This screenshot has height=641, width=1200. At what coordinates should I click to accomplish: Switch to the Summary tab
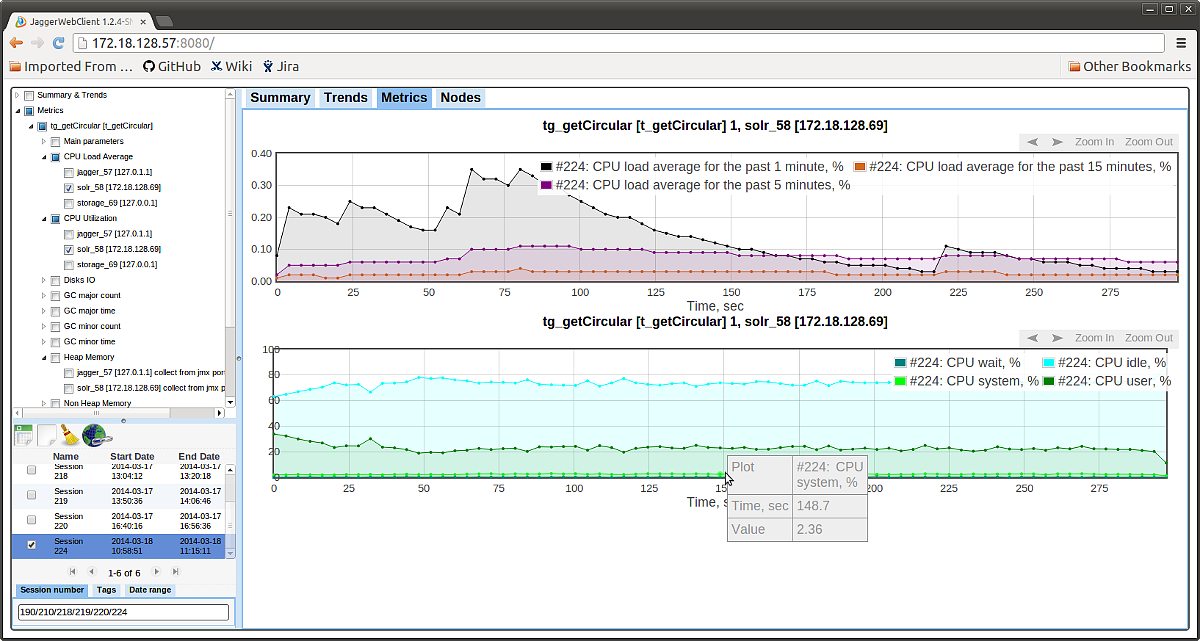[x=280, y=98]
